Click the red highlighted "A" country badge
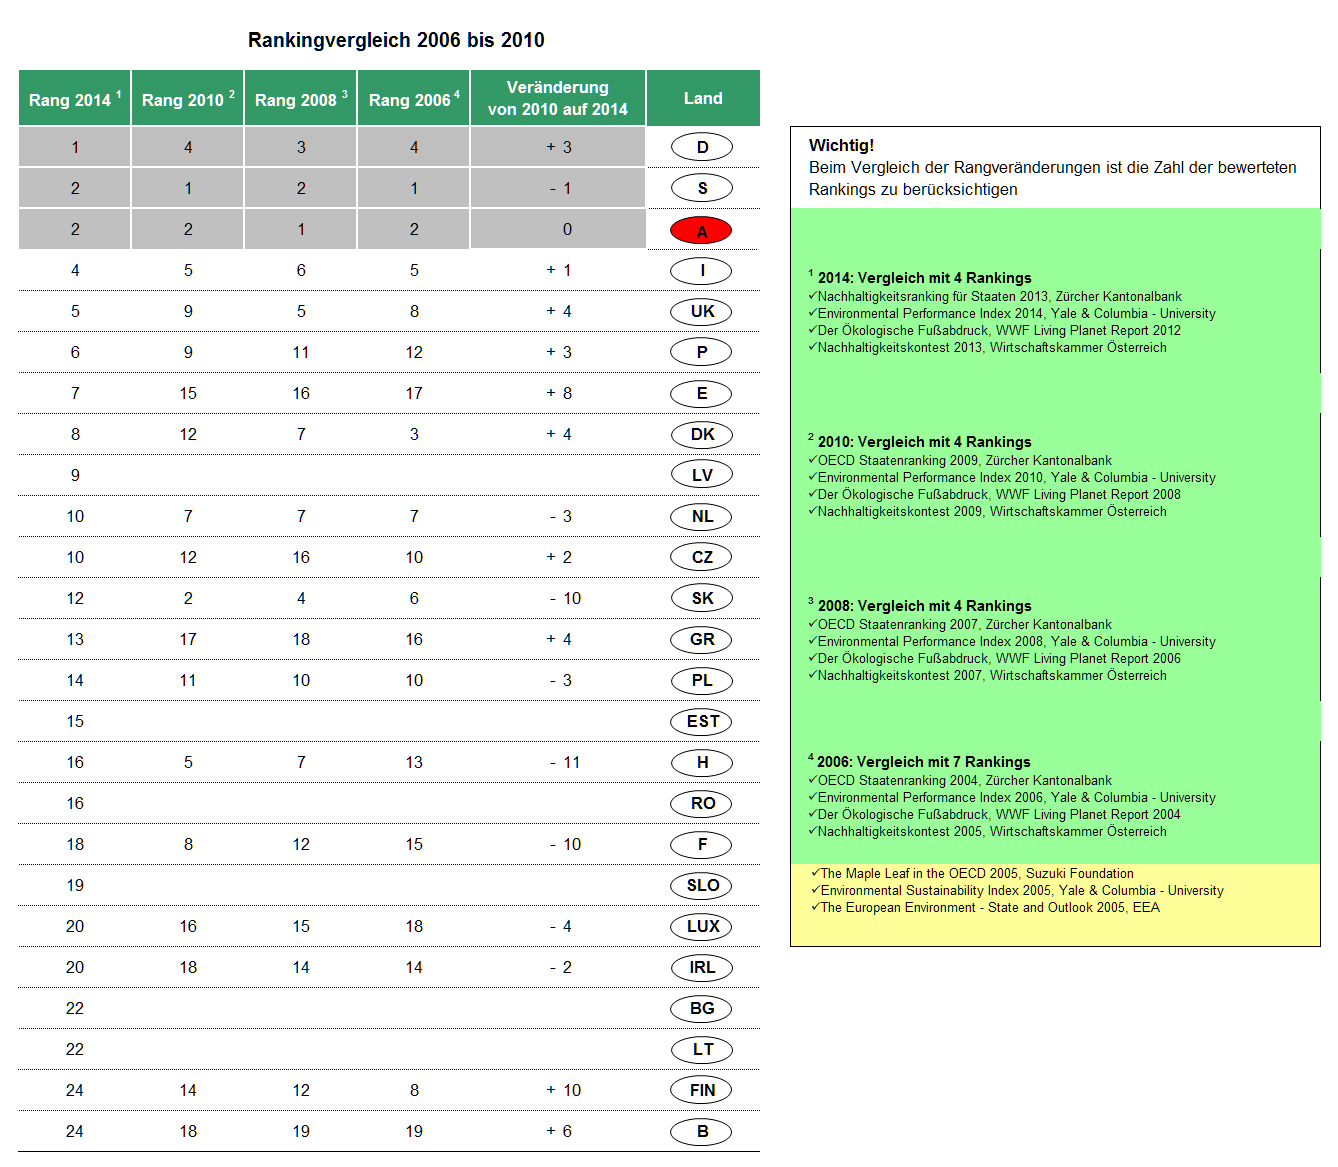Image resolution: width=1338 pixels, height=1167 pixels. coord(701,231)
